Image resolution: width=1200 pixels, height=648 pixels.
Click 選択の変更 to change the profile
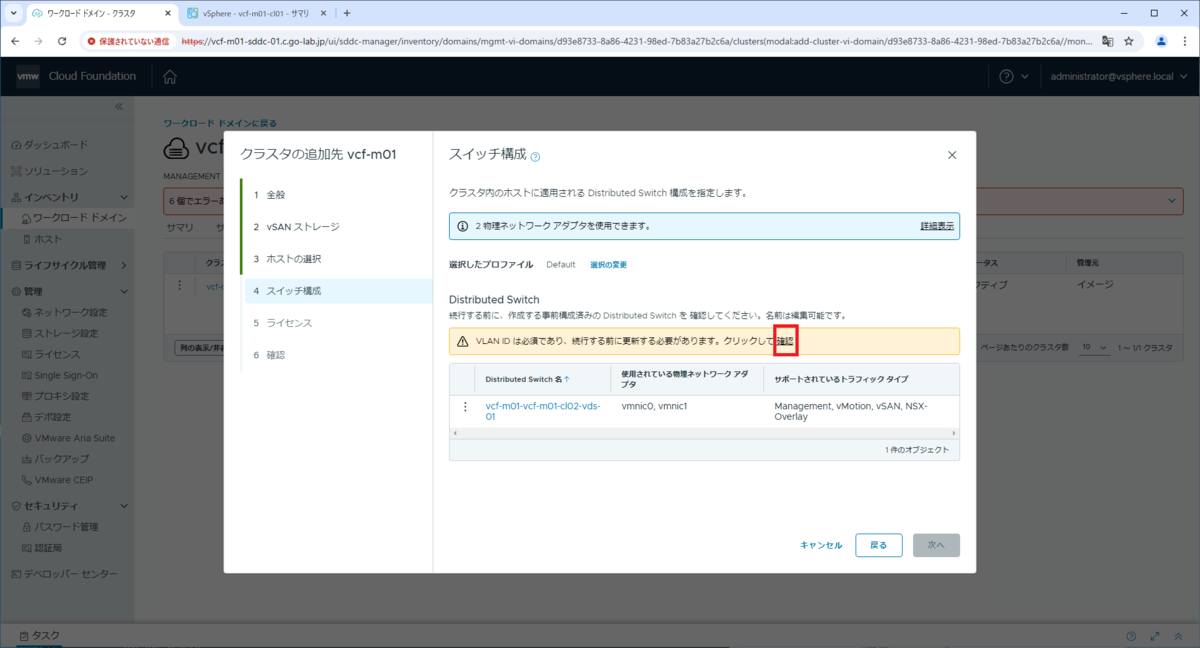pyautogui.click(x=608, y=265)
